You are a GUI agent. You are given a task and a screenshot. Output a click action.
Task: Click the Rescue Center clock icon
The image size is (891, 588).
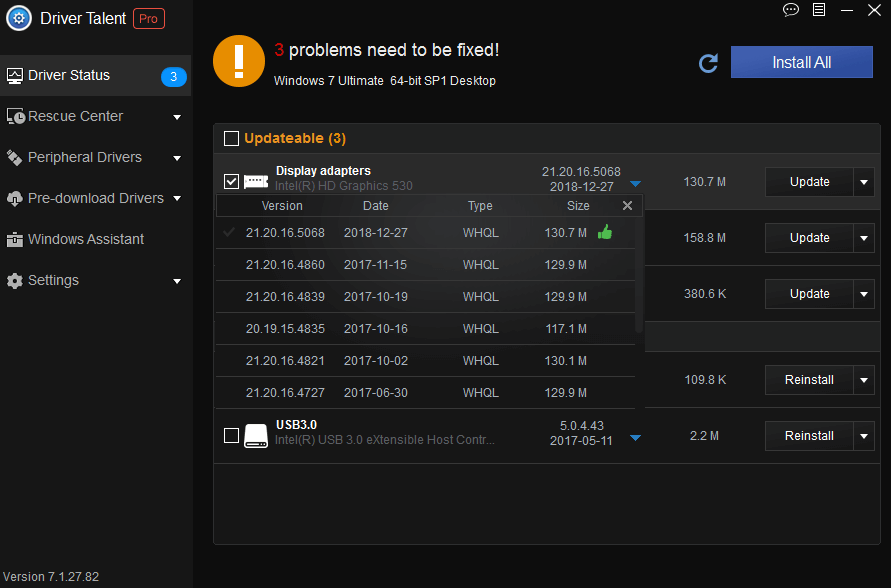(15, 116)
